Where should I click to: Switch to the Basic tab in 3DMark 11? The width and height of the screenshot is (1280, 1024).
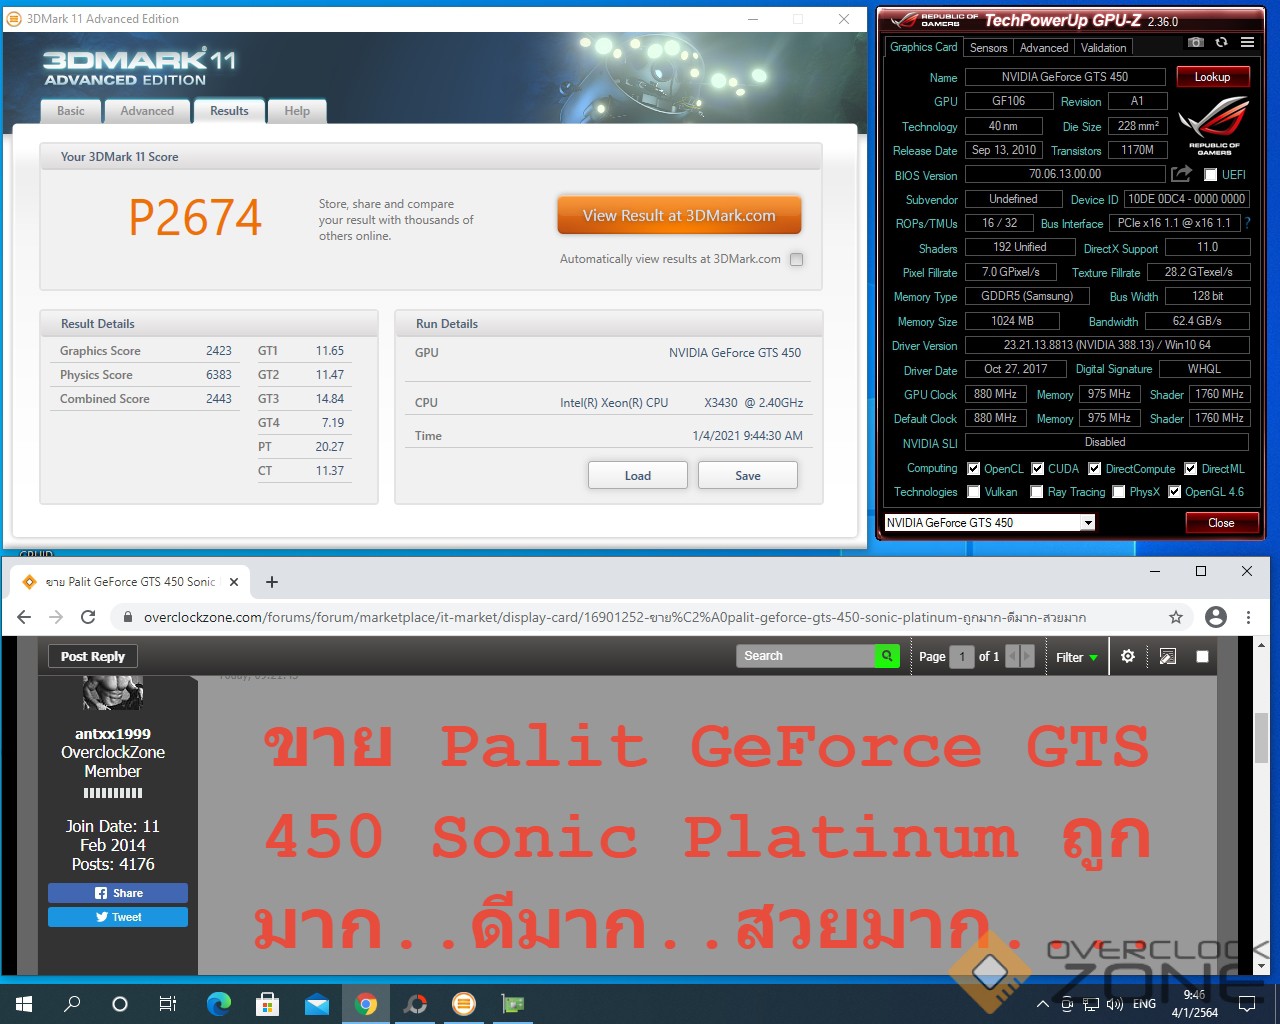71,111
